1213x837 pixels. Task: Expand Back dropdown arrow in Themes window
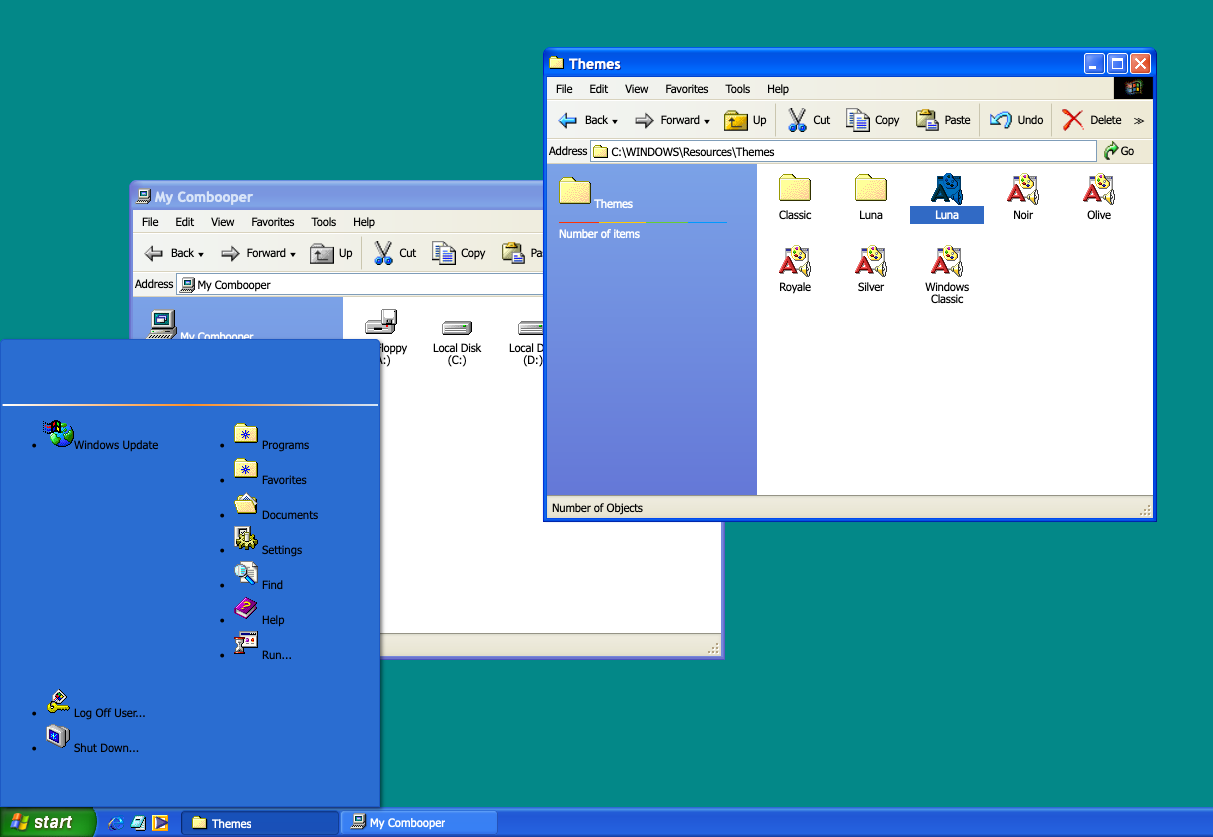click(x=615, y=122)
